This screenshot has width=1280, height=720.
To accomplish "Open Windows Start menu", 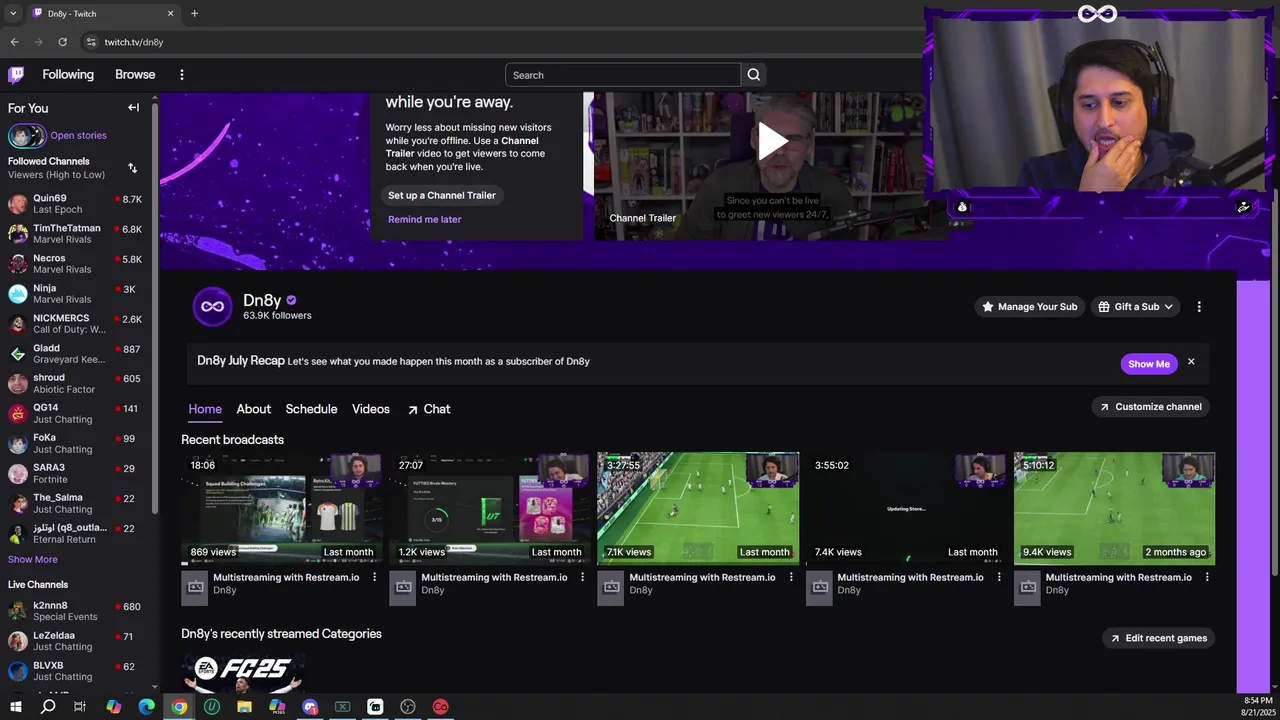I will tap(15, 707).
